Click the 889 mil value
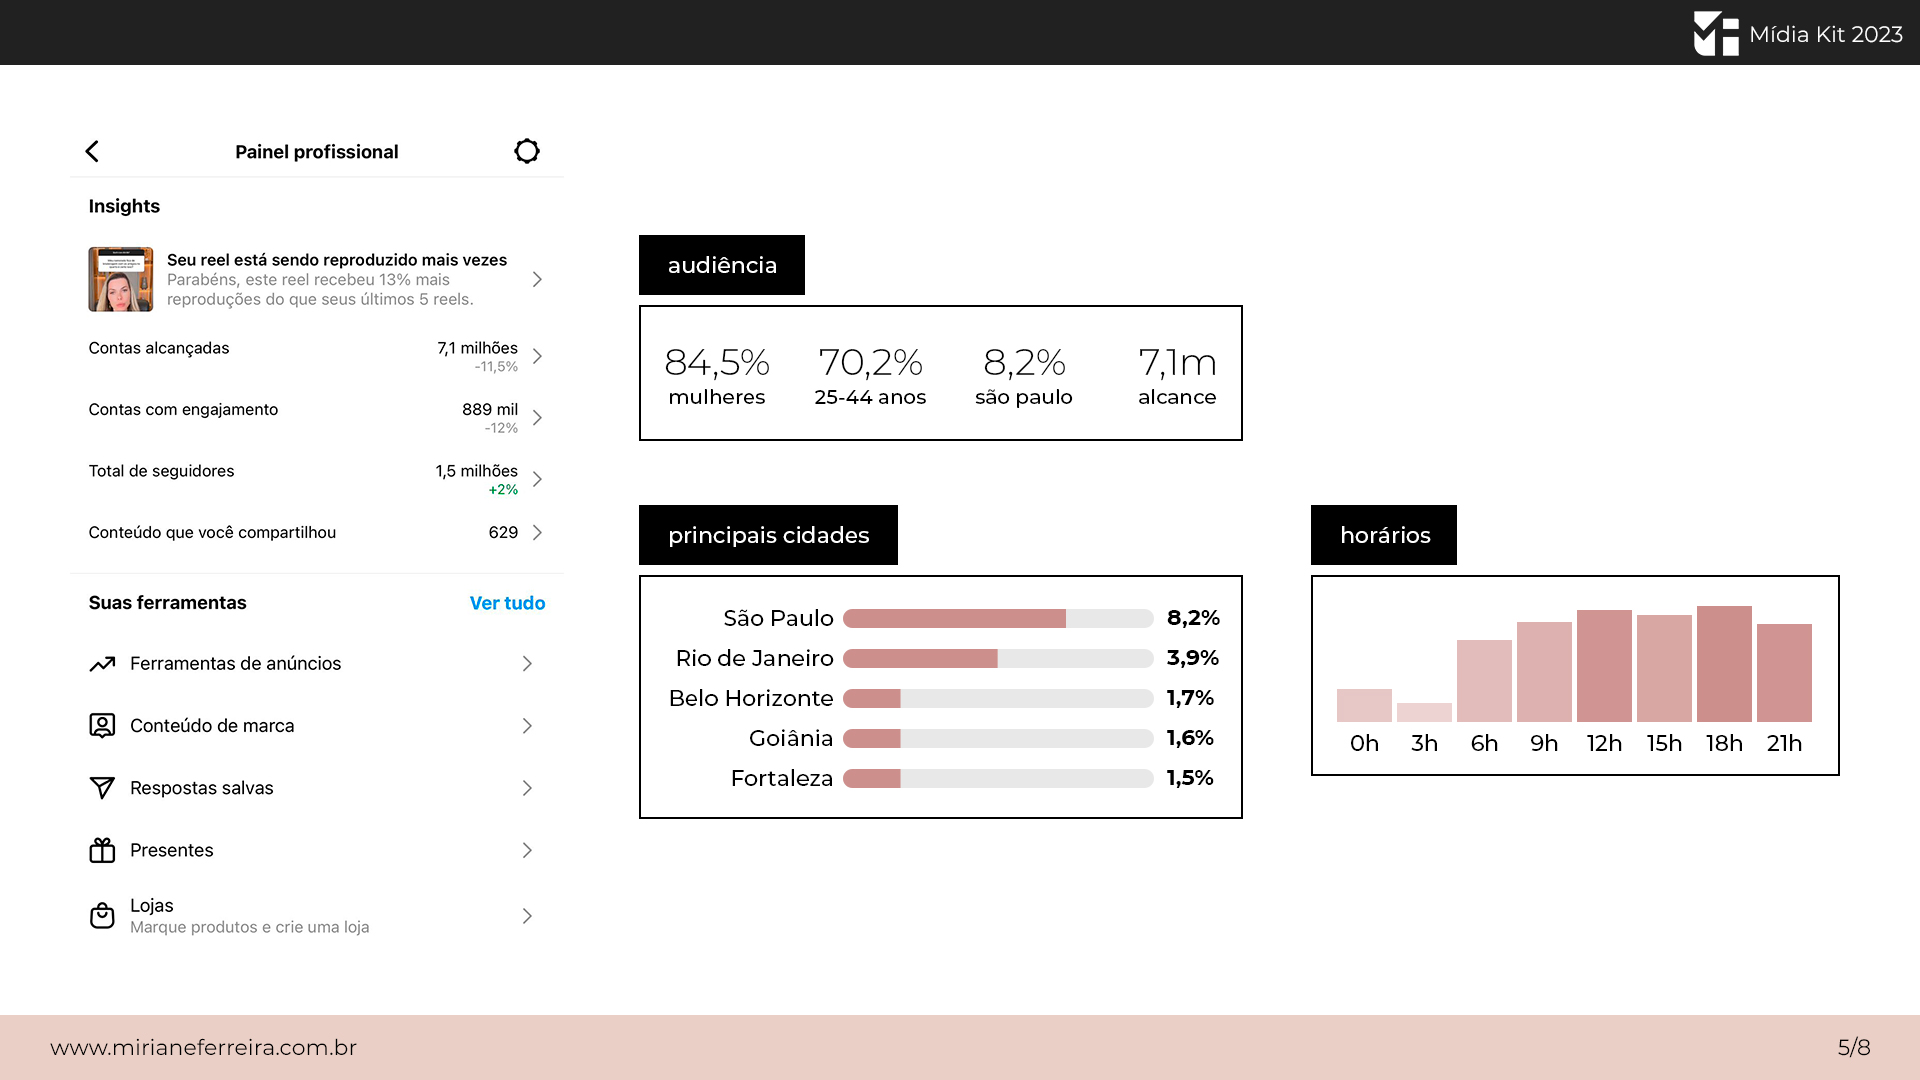Viewport: 1920px width, 1080px height. point(490,409)
